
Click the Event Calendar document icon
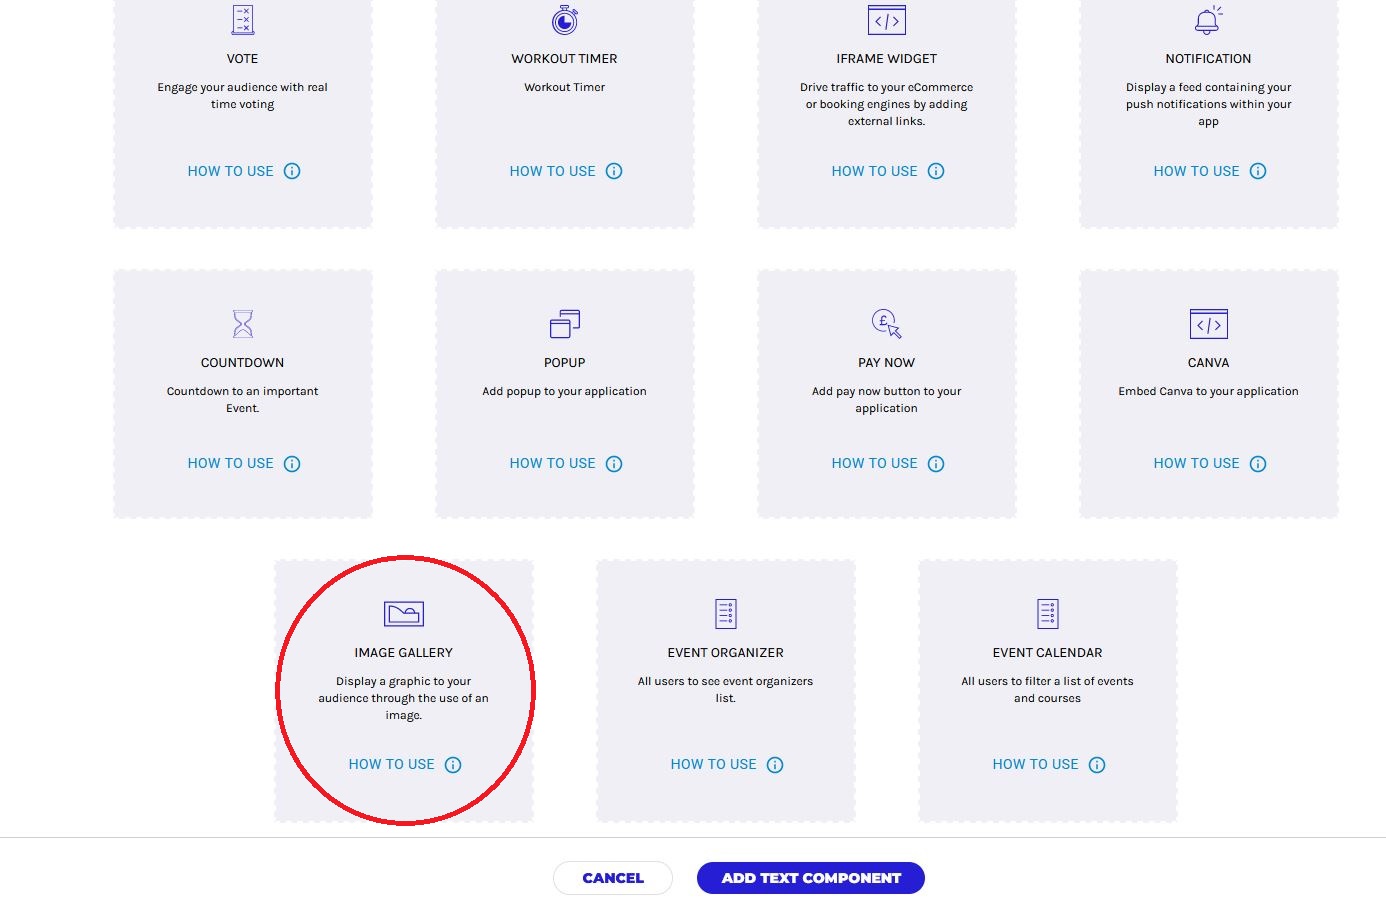click(1047, 614)
